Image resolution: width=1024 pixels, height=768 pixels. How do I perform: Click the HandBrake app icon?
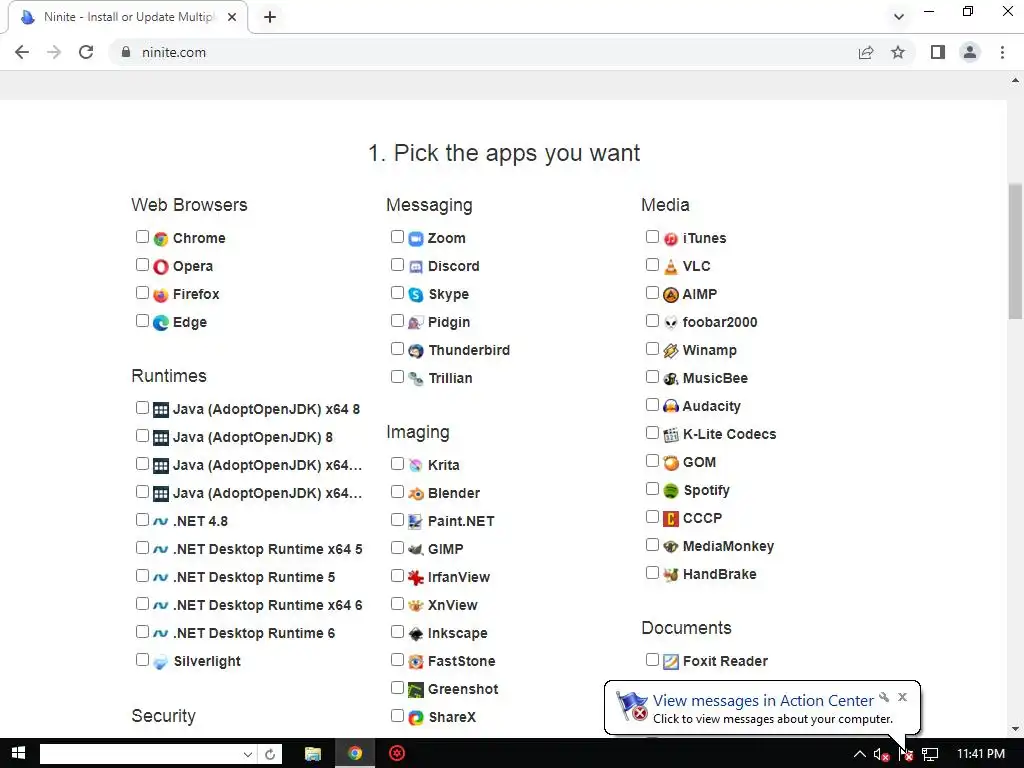coord(671,575)
